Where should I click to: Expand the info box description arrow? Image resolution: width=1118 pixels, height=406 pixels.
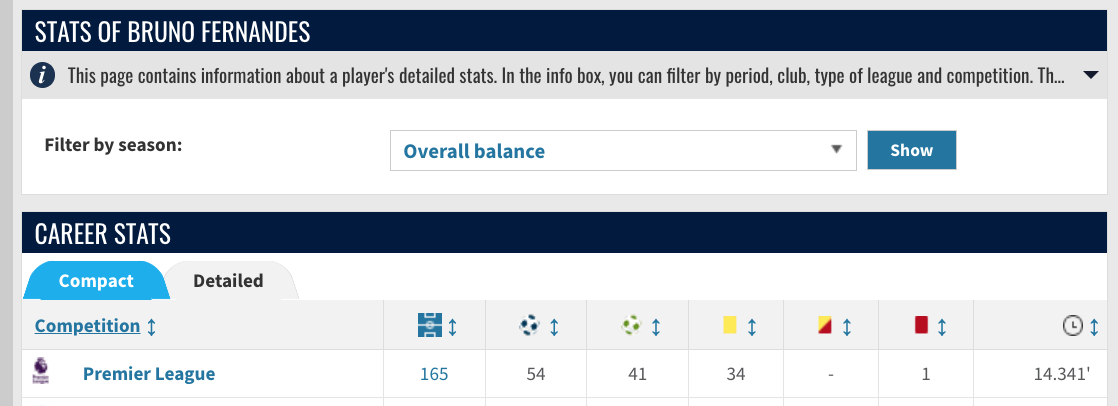1090,75
